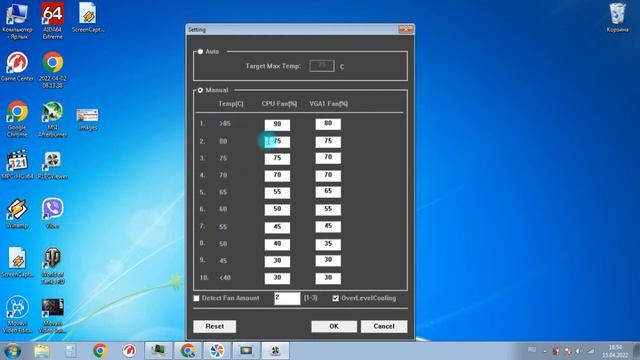Launch World of Tanks desktop shortcut
This screenshot has height=360, width=640.
pyautogui.click(x=53, y=265)
